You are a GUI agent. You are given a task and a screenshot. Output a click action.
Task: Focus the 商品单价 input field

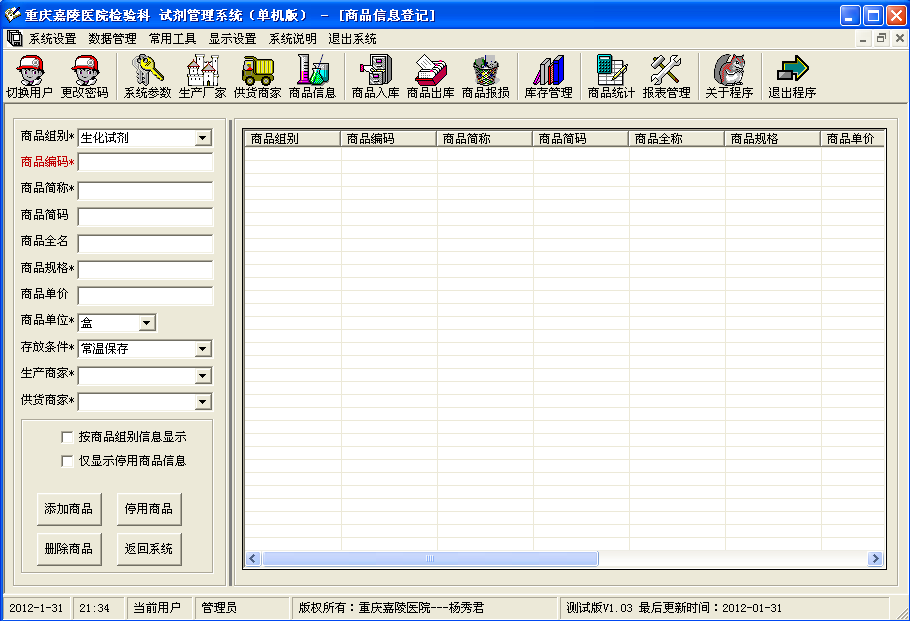pyautogui.click(x=145, y=296)
